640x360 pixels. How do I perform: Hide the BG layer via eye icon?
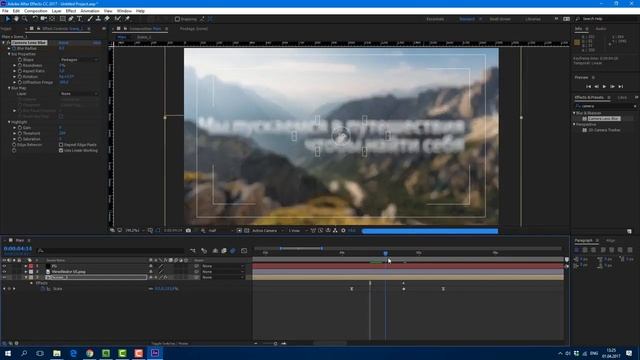click(4, 266)
